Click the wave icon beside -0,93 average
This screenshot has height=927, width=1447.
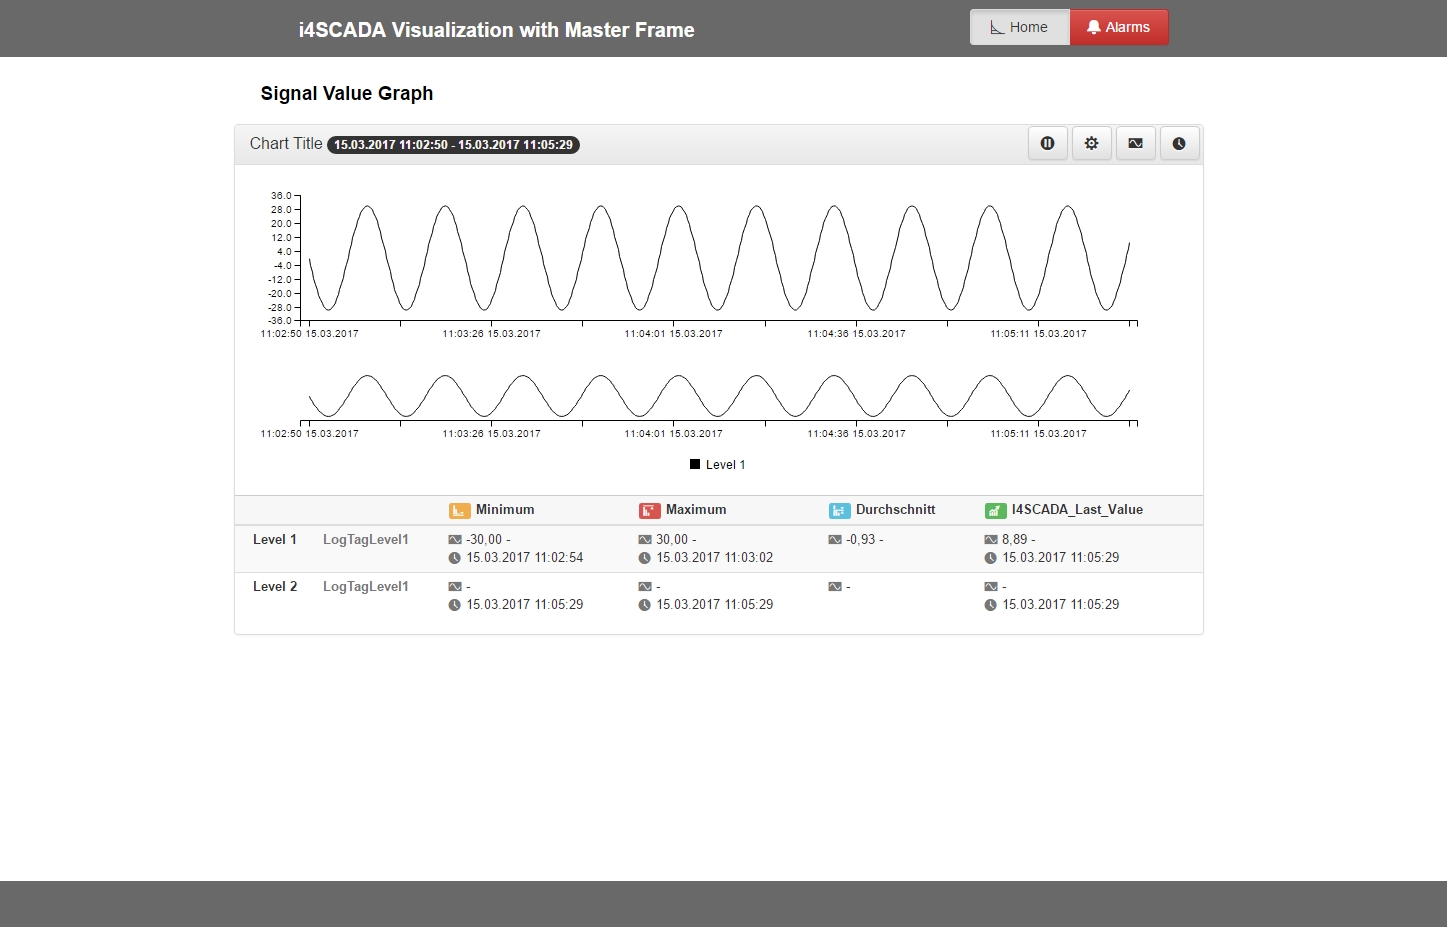coord(835,540)
